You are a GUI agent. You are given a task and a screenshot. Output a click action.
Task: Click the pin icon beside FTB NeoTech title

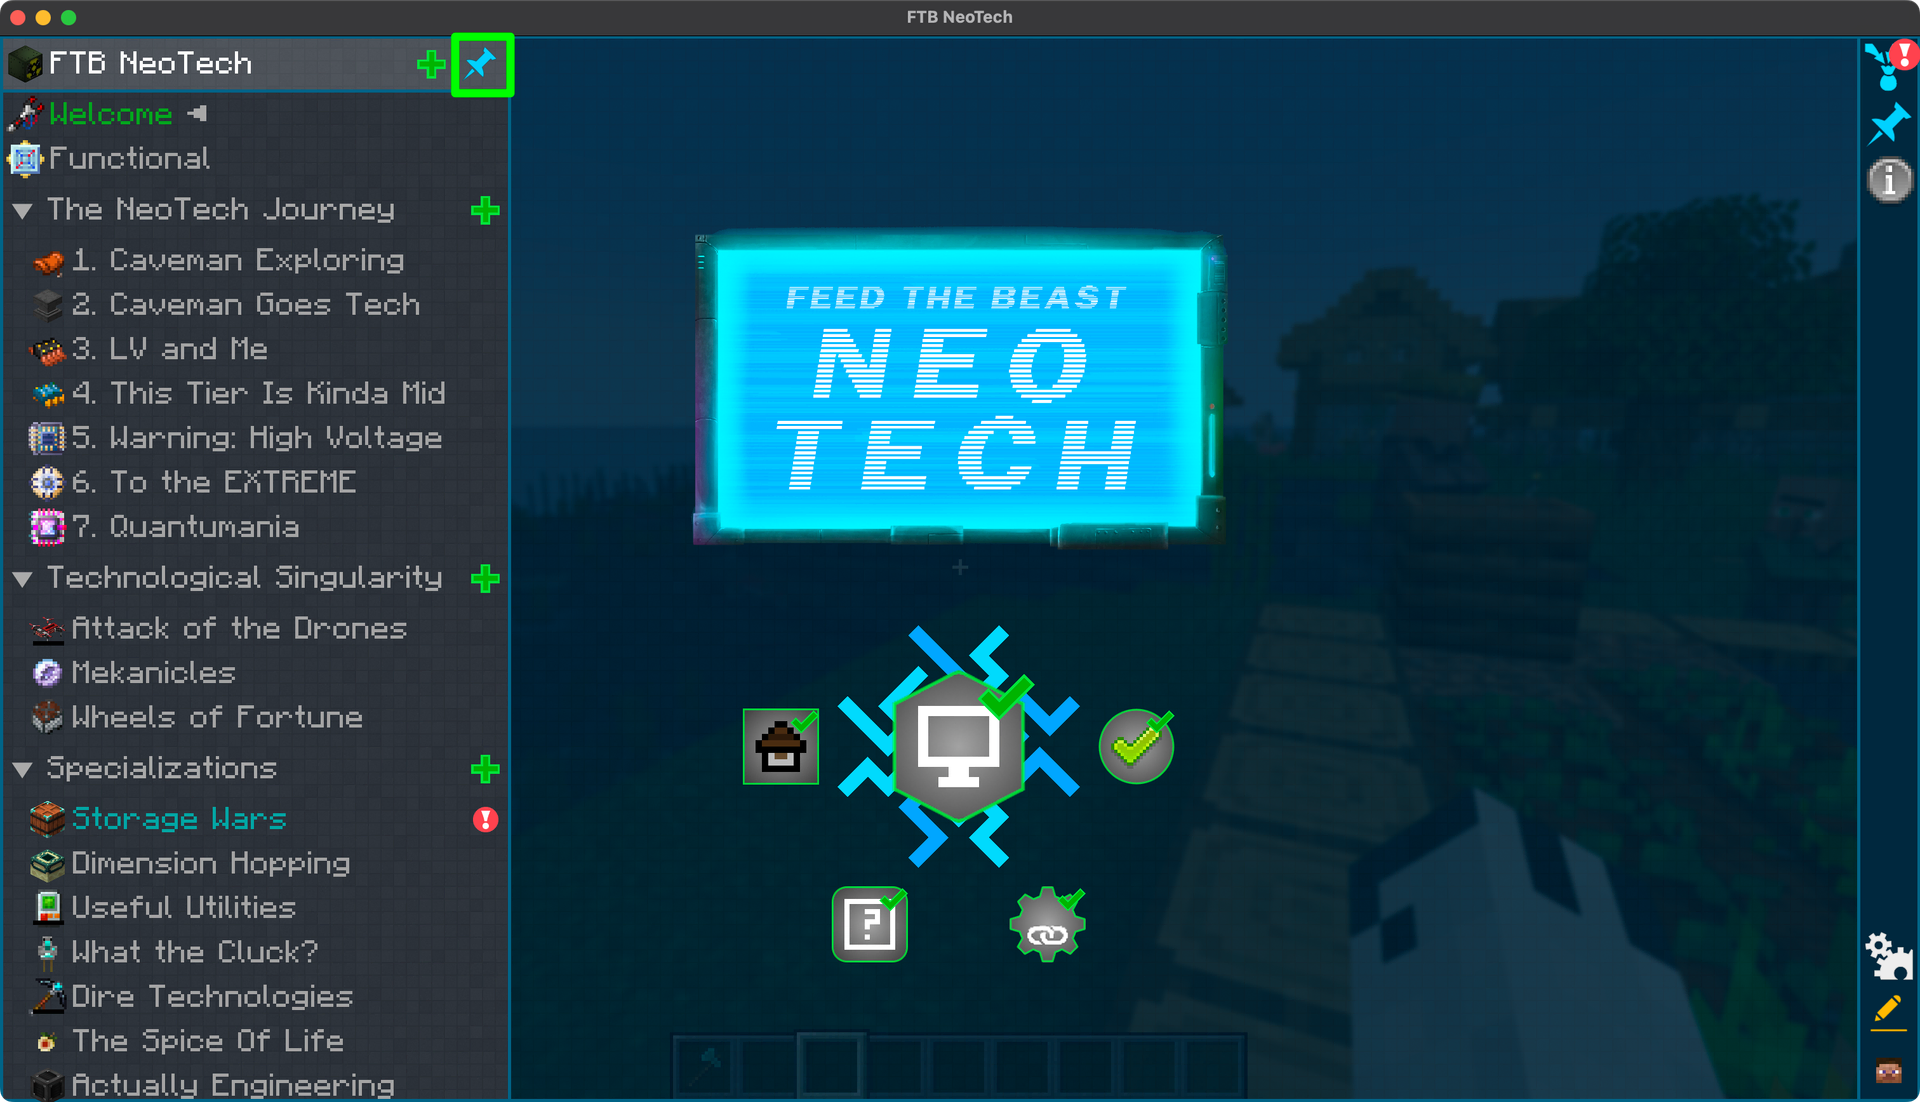[481, 65]
